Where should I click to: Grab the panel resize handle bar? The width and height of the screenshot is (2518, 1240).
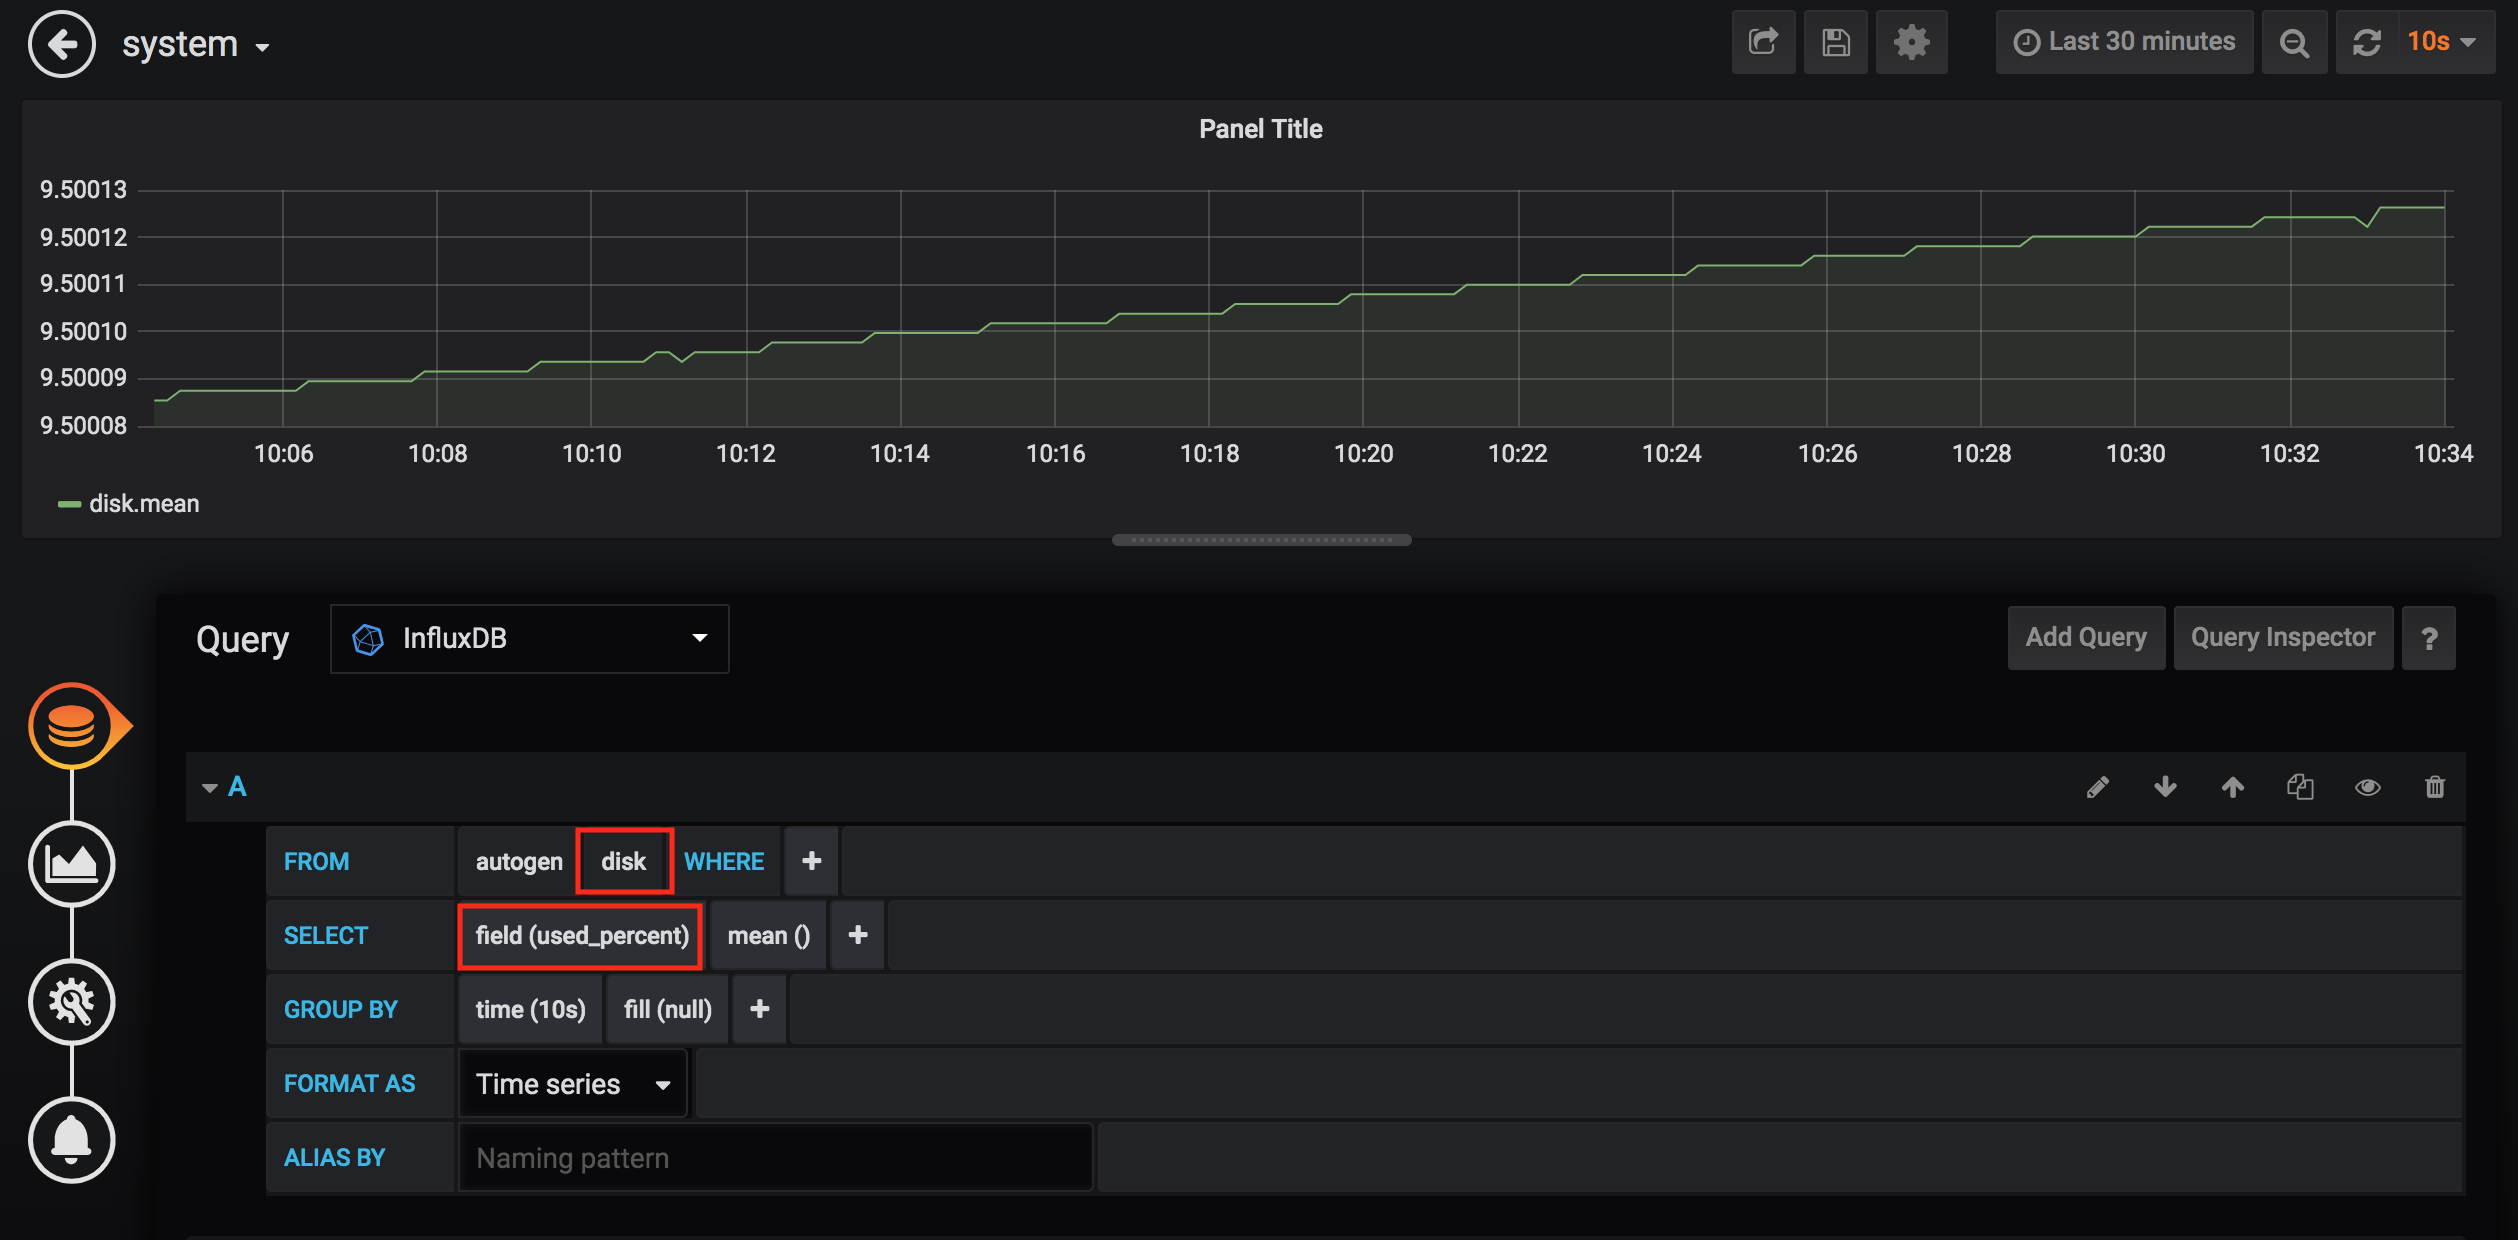(x=1261, y=540)
